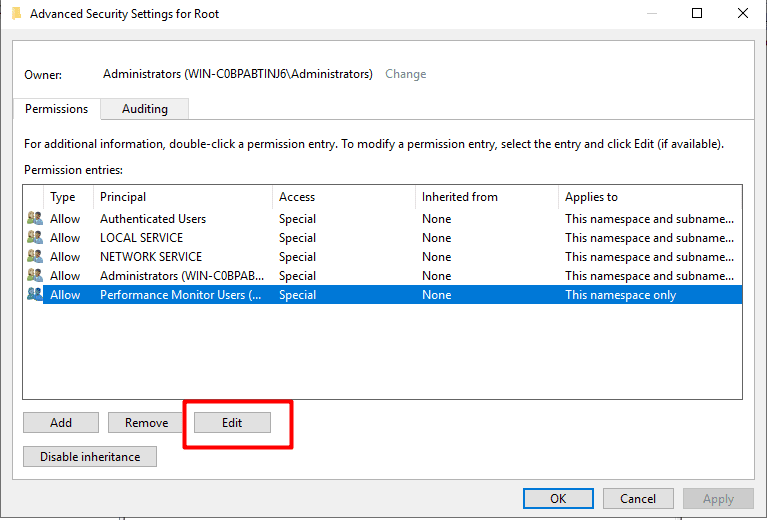Click Applies to value in Administrators row
Screen dimensions: 767x520
point(650,276)
